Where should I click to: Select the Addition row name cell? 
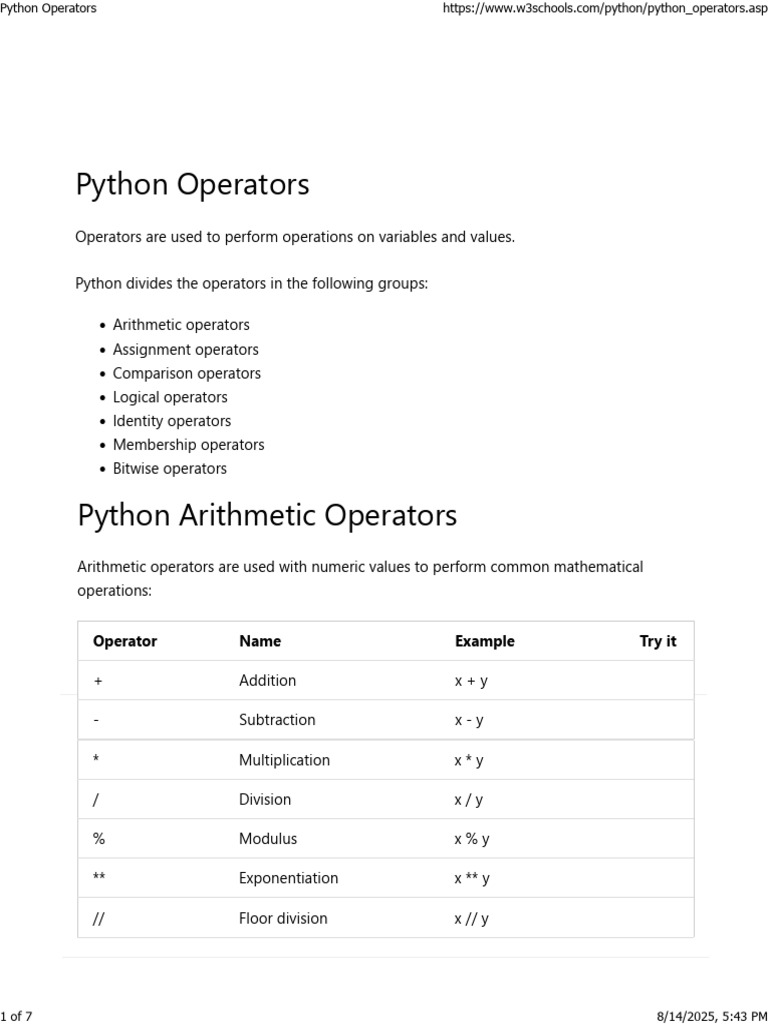click(267, 680)
